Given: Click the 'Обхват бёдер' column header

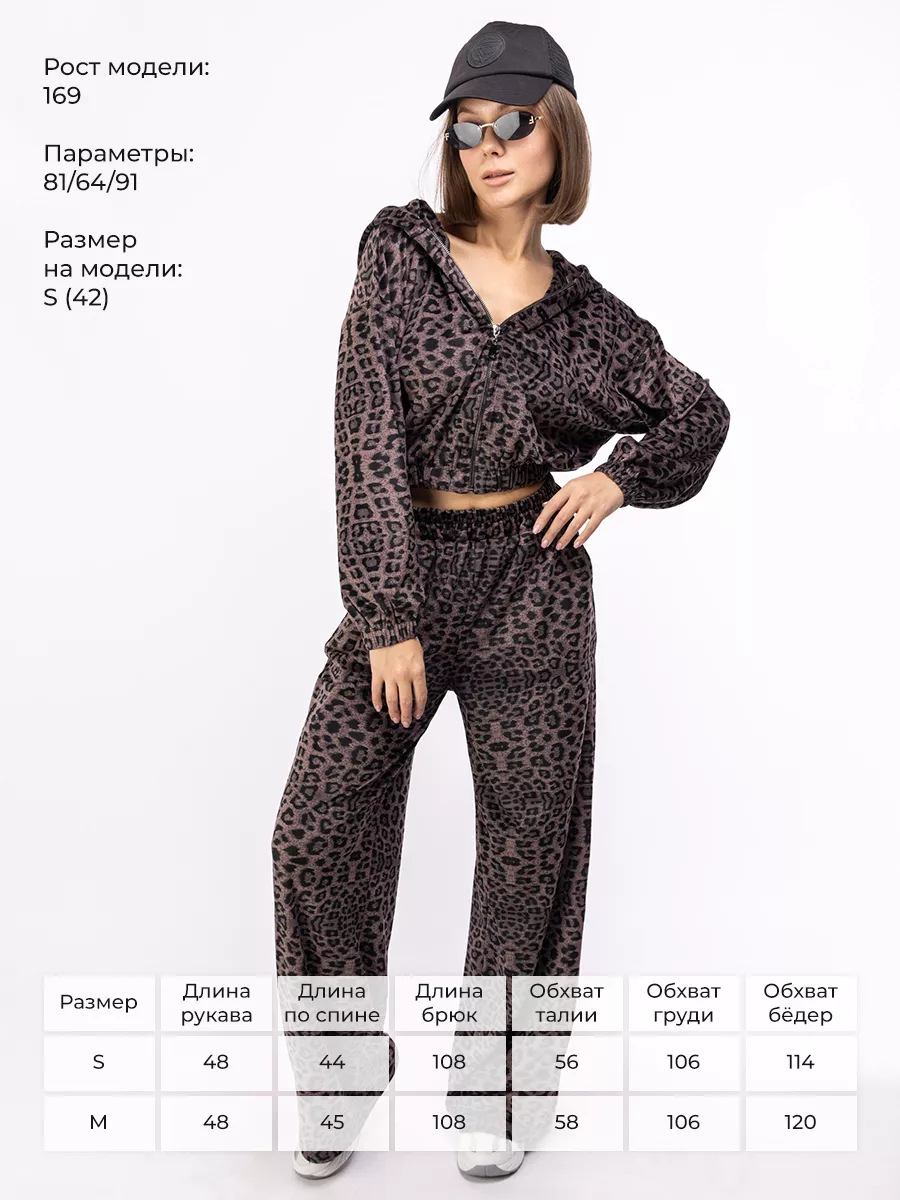Looking at the screenshot, I should (x=801, y=1003).
